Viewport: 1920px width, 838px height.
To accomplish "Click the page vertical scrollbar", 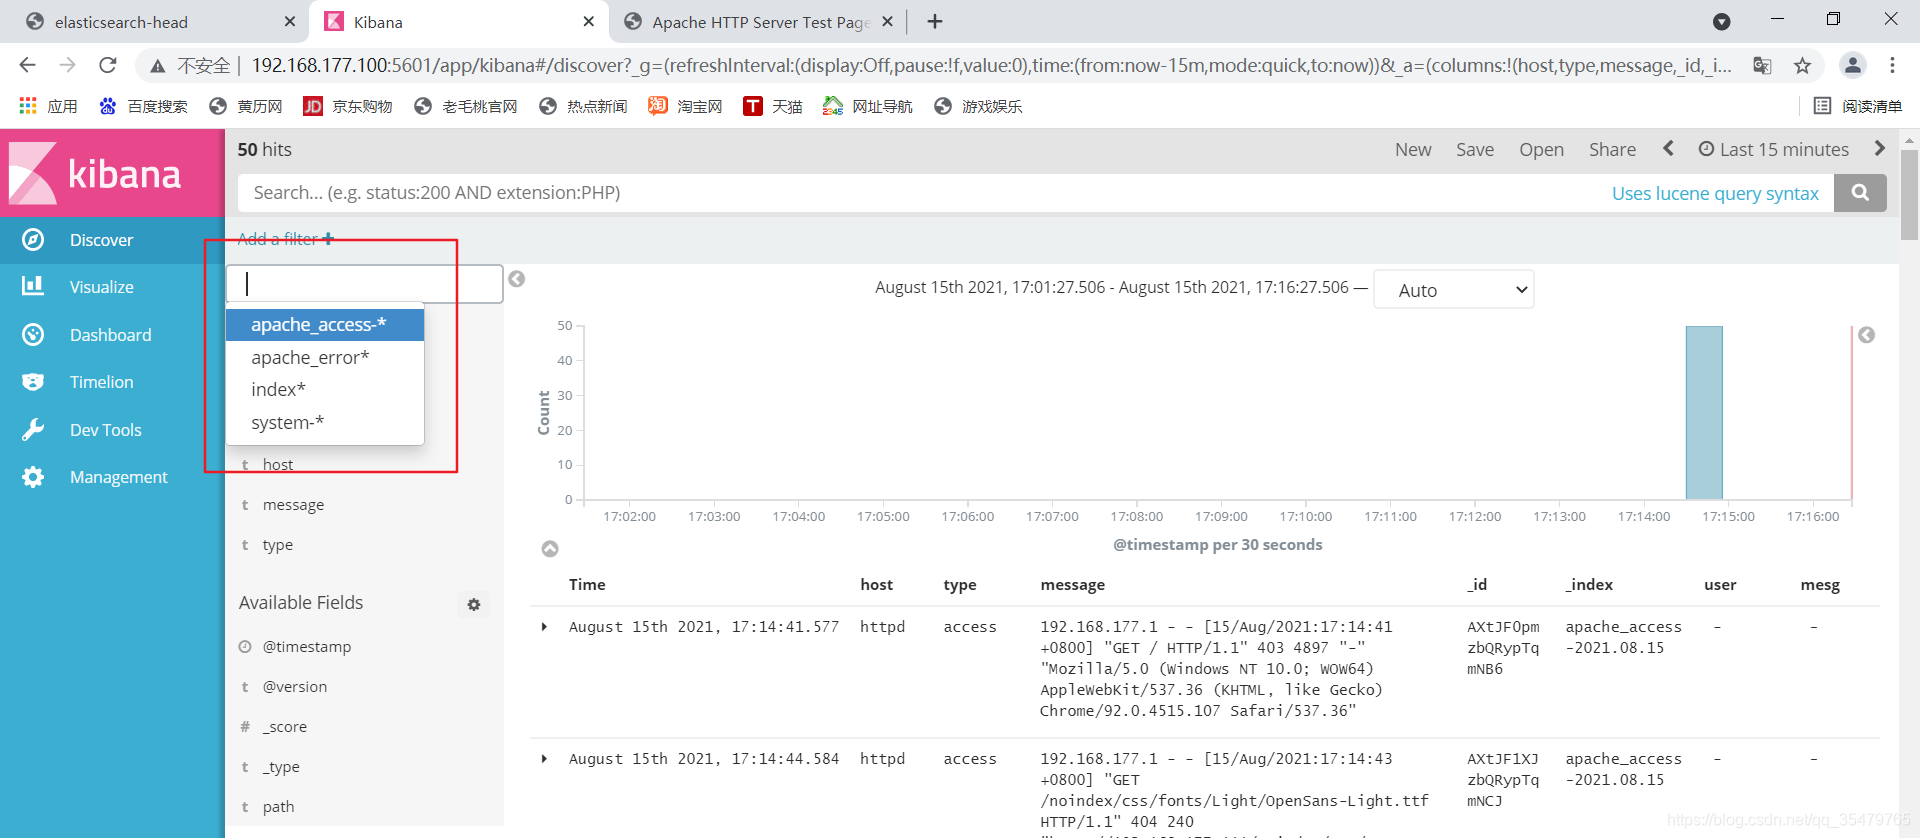I will [1909, 195].
